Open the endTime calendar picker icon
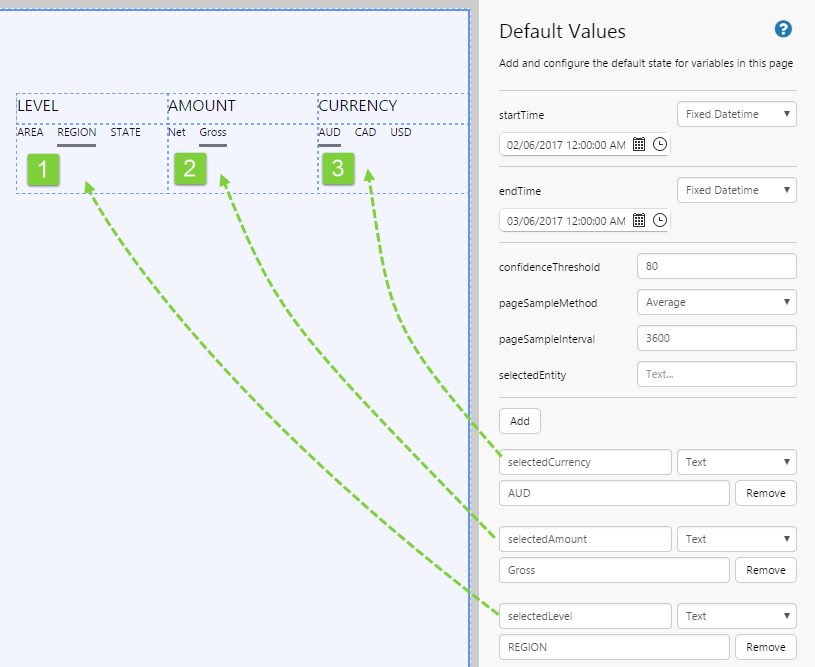Image resolution: width=815 pixels, height=667 pixels. tap(640, 220)
